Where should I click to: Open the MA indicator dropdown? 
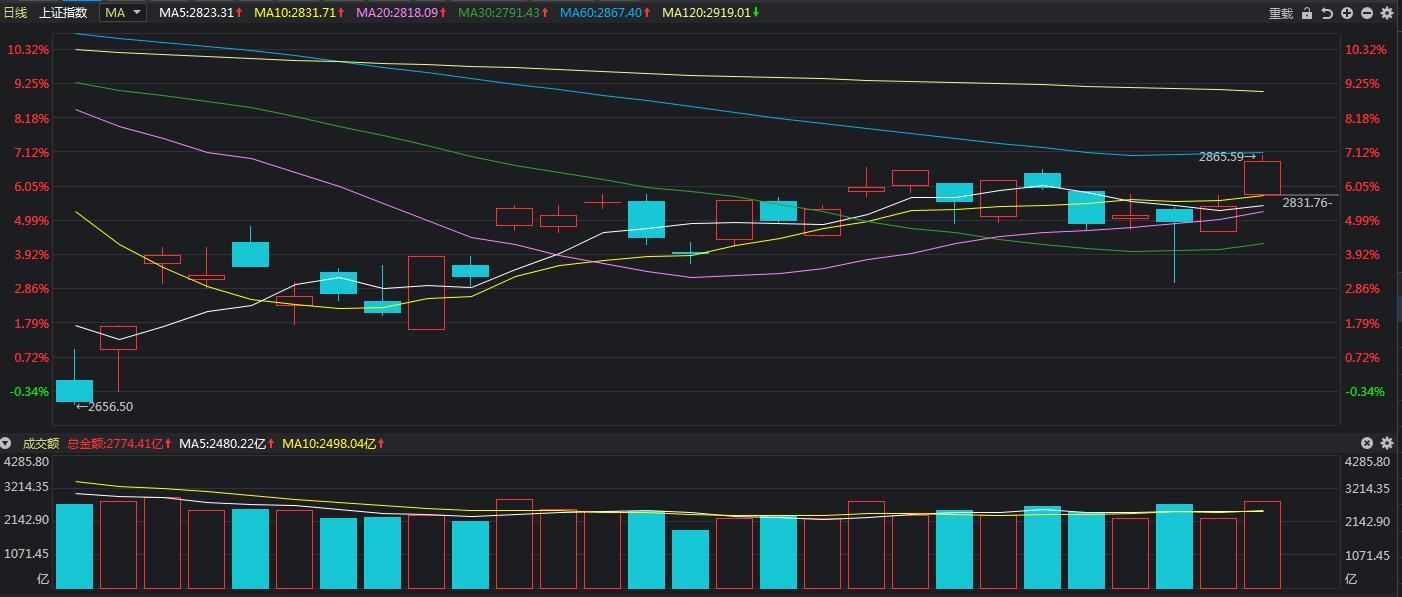click(125, 13)
